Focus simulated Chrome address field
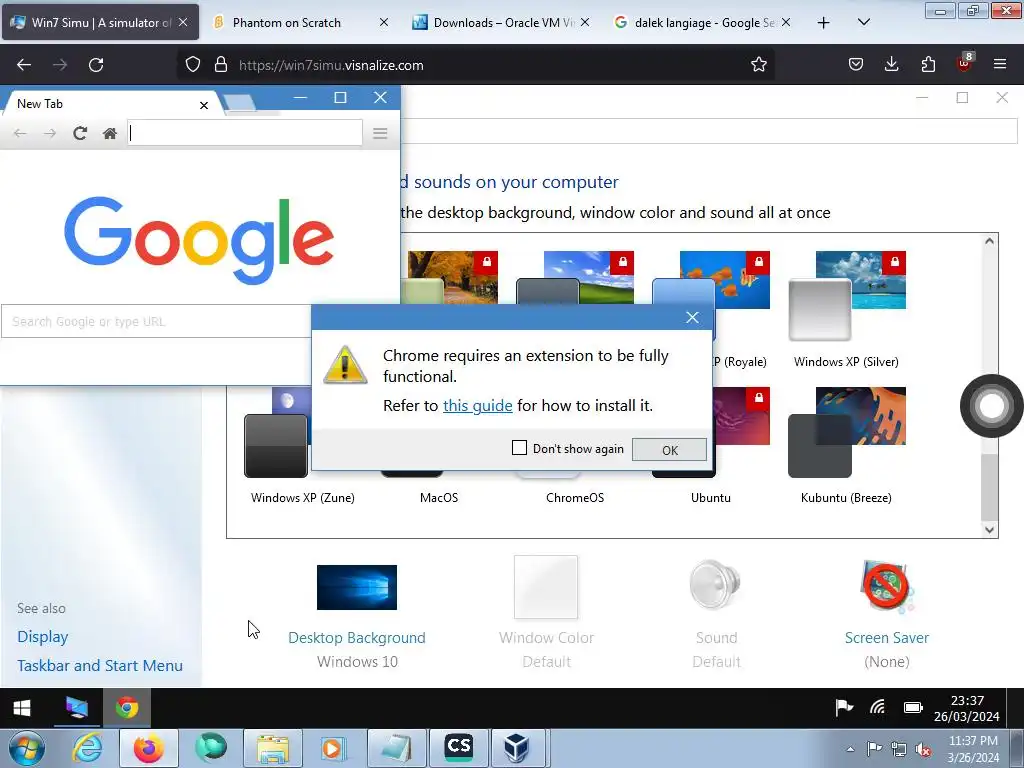The width and height of the screenshot is (1024, 768). [245, 133]
